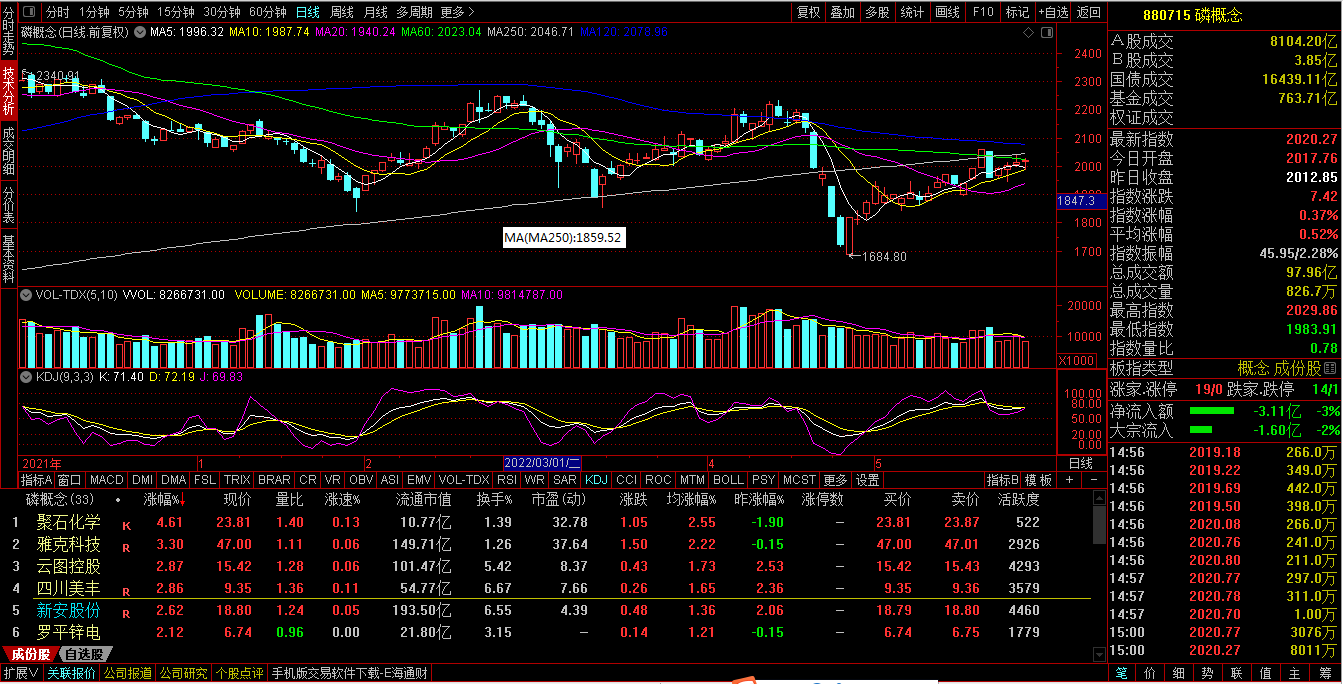The image size is (1343, 684).
Task: Click the K marker beside 聚石化学
Action: pyautogui.click(x=126, y=524)
